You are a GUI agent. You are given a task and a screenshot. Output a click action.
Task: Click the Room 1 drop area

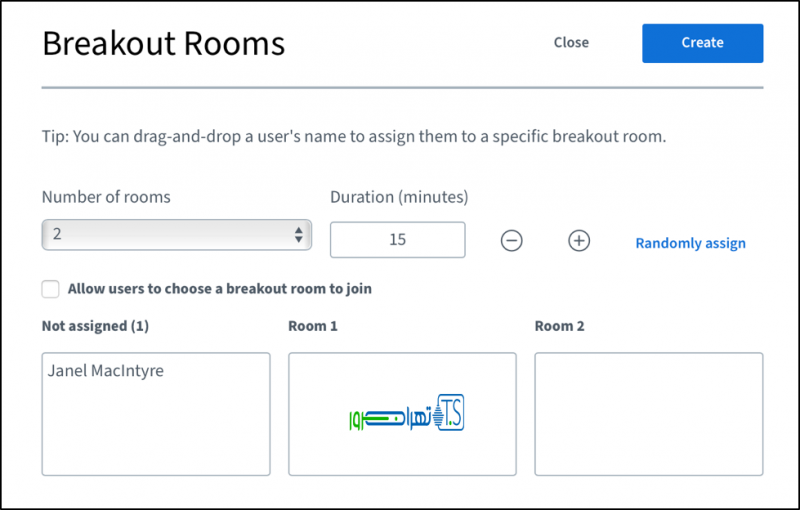coord(402,450)
